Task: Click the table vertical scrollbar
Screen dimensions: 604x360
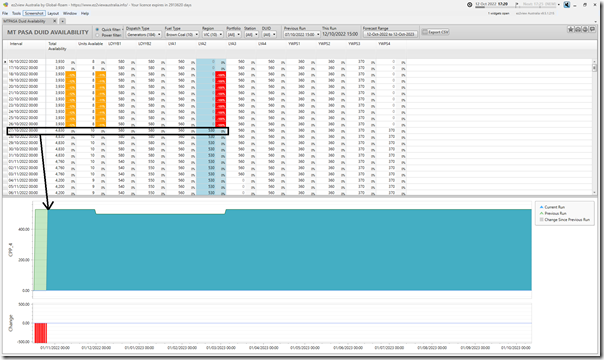Action: (594, 127)
